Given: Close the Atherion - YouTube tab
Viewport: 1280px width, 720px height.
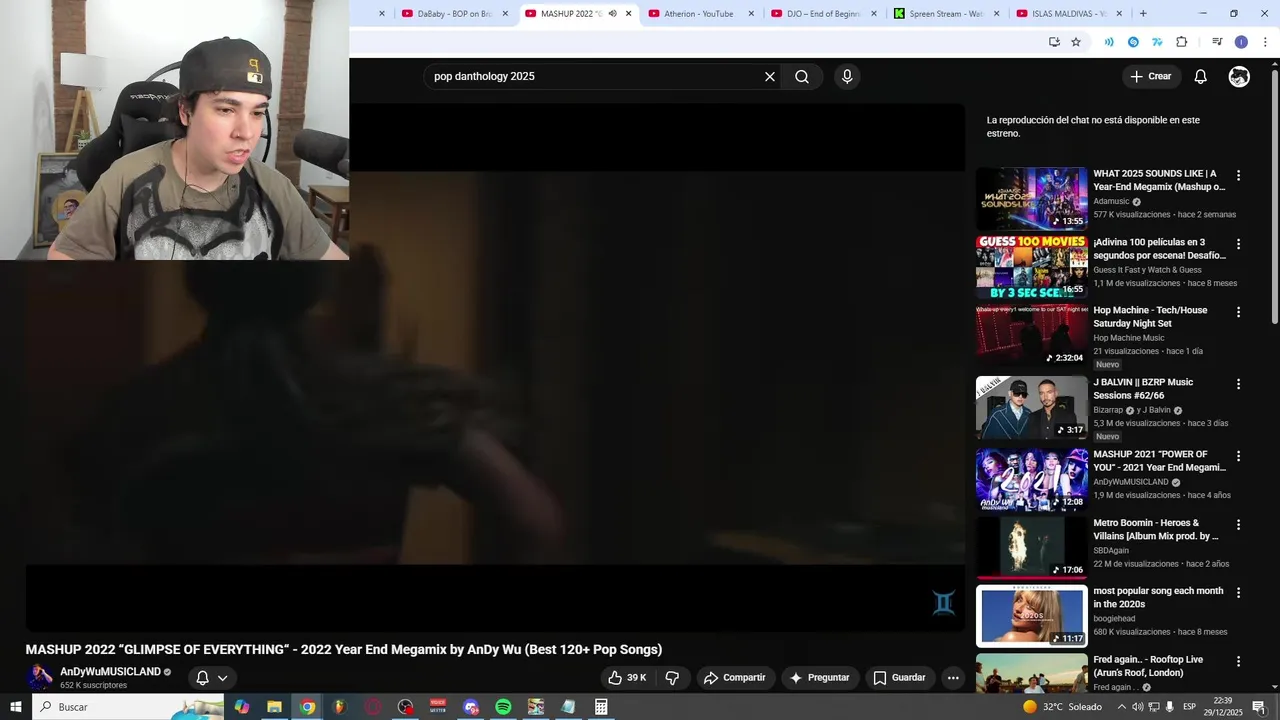Looking at the screenshot, I should [x=752, y=14].
